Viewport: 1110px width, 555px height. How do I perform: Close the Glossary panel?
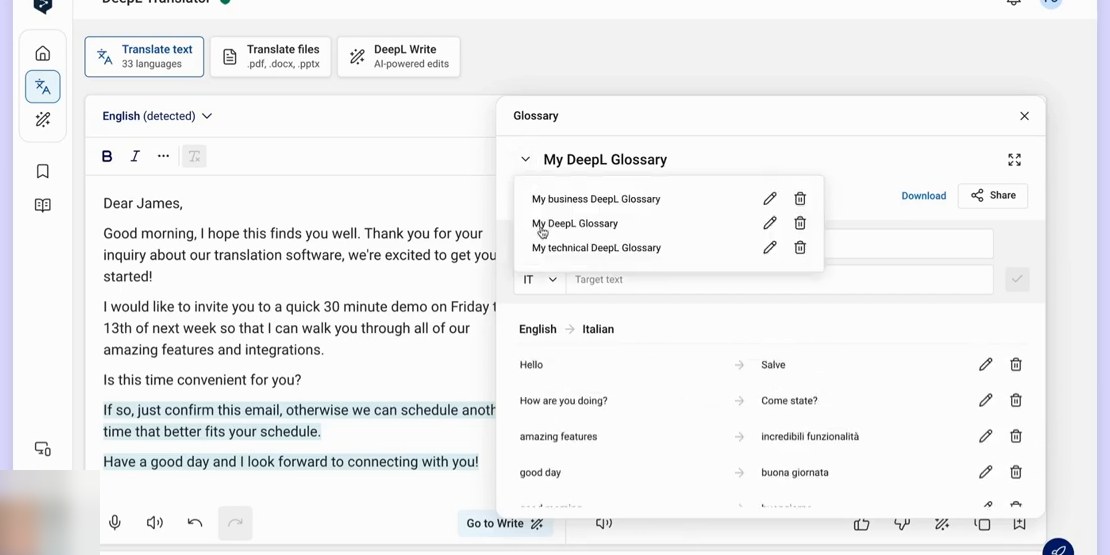(x=1024, y=116)
